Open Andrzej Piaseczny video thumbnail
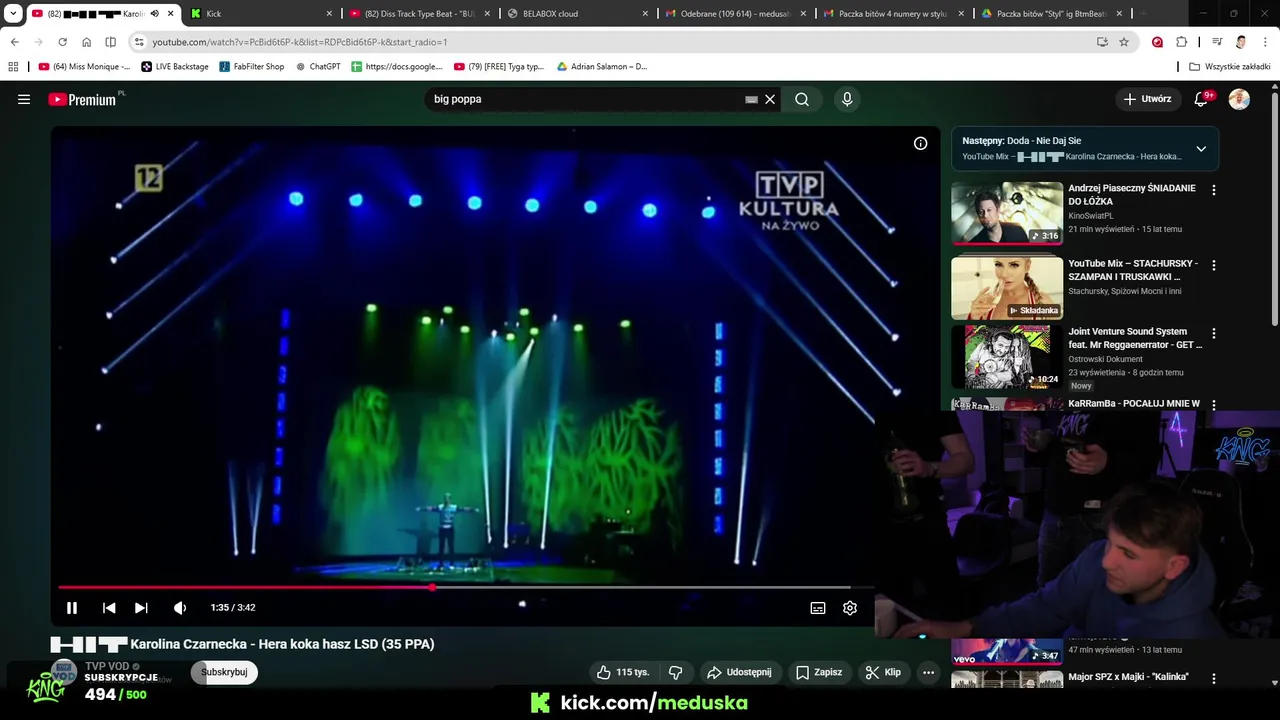This screenshot has height=720, width=1280. 1007,213
